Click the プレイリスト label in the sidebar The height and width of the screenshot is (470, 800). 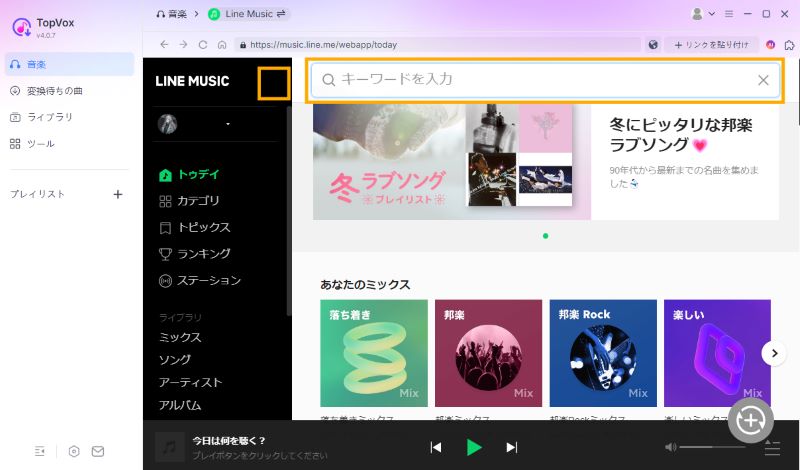[x=37, y=194]
